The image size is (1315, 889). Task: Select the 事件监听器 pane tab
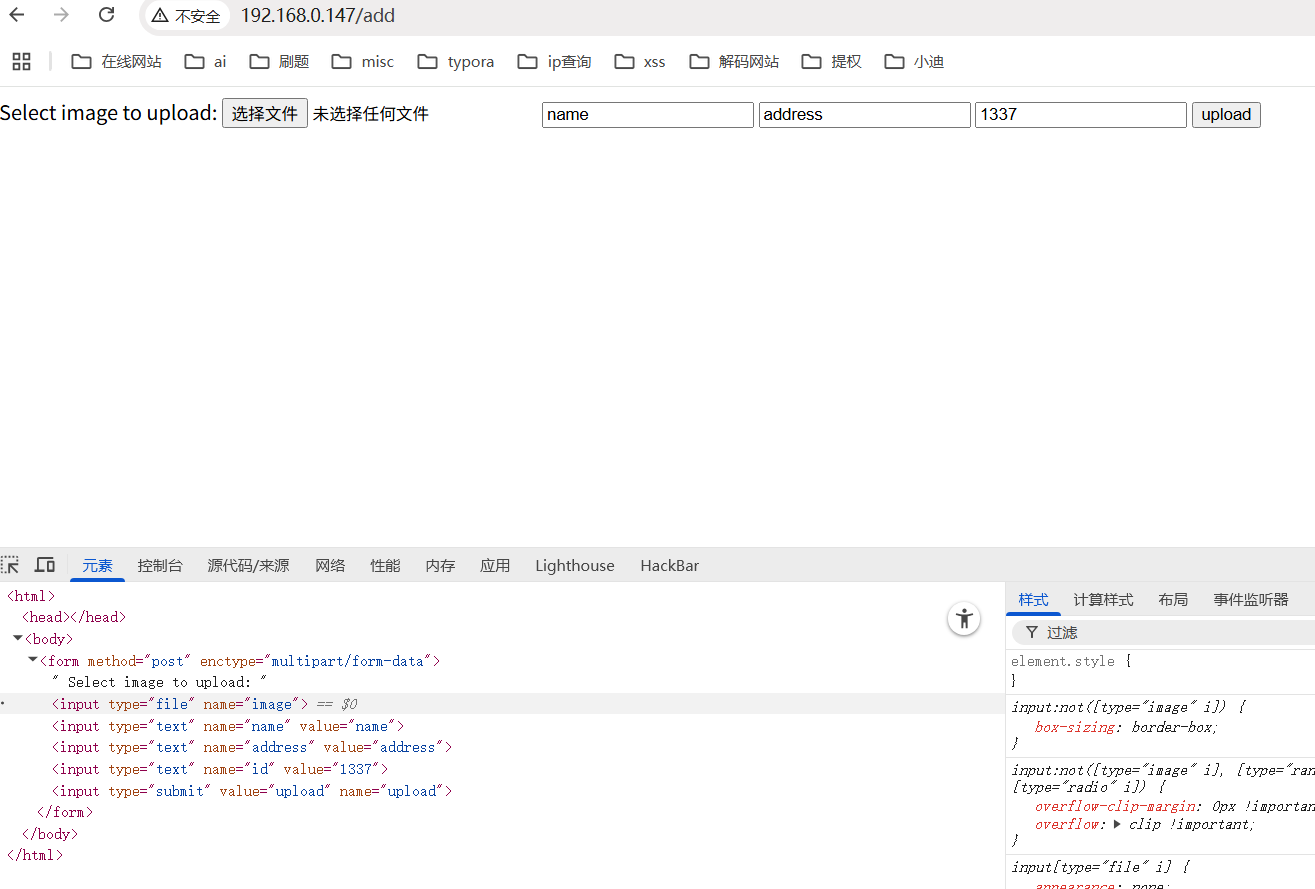1251,600
